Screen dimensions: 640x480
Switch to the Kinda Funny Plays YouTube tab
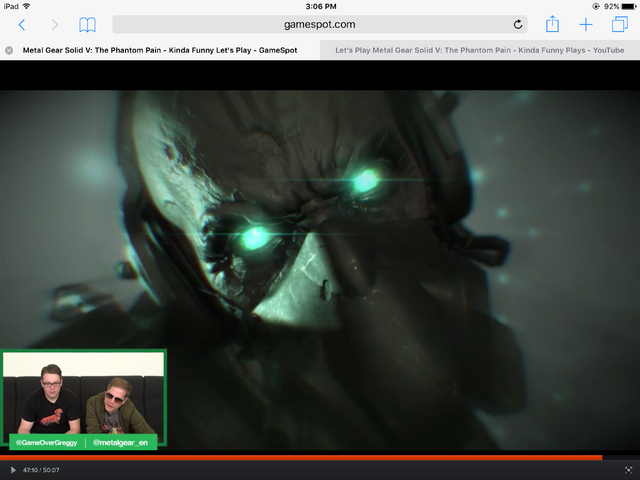(480, 50)
